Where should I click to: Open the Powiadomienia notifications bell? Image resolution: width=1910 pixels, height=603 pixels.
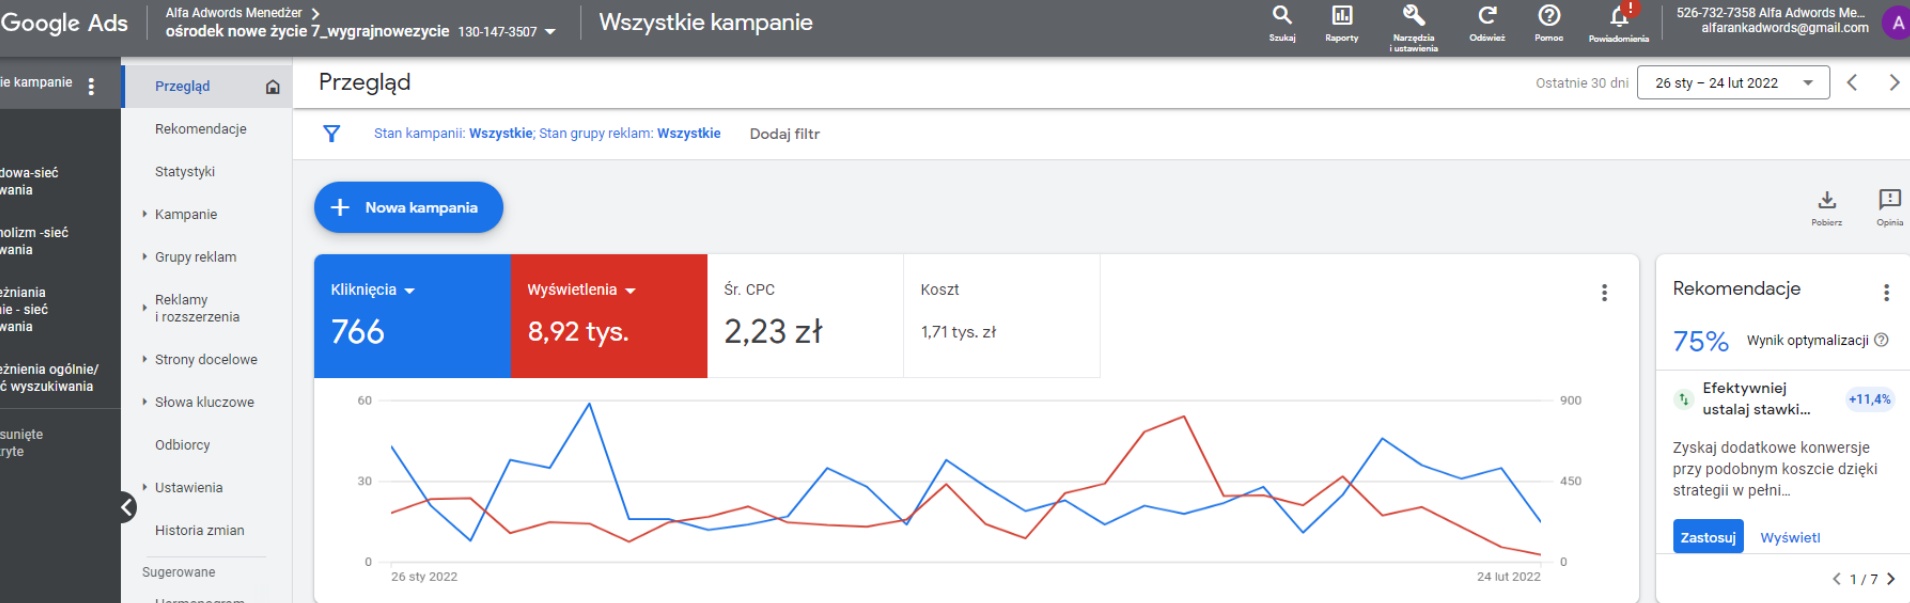point(1618,18)
